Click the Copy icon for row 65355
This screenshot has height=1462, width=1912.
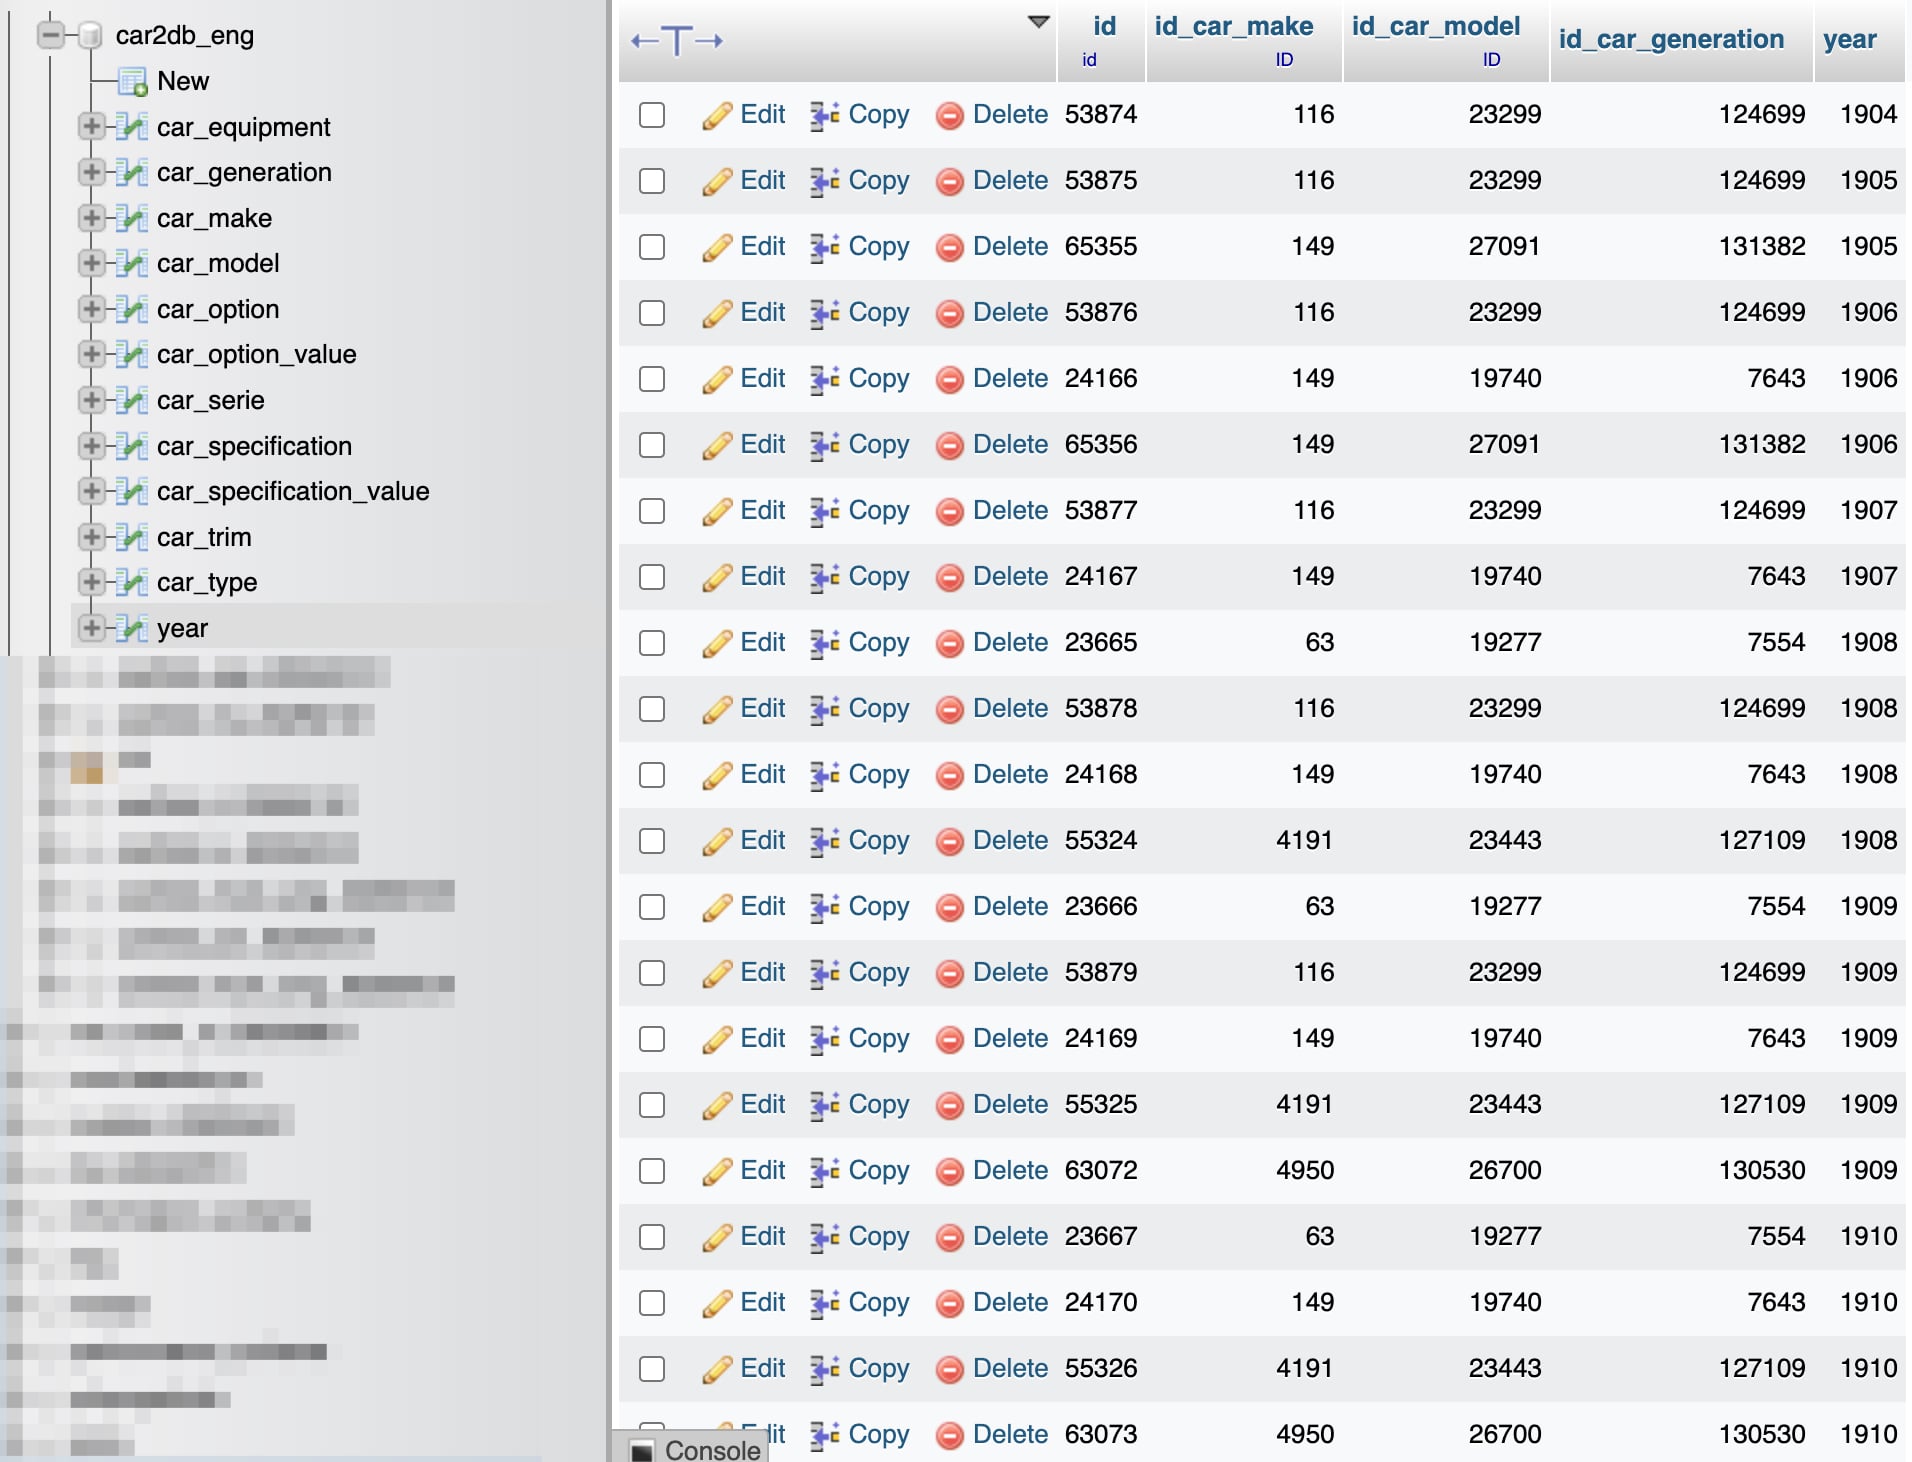coord(825,247)
